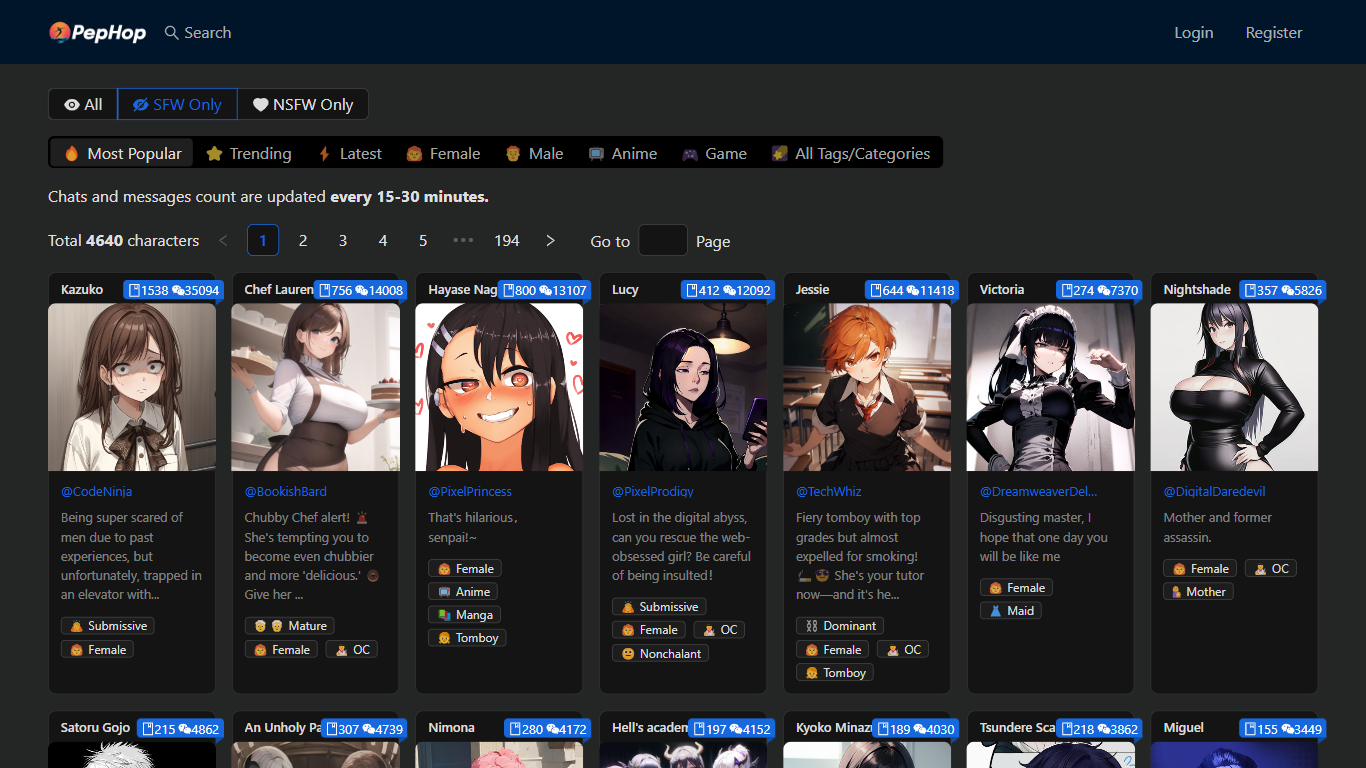
Task: Click the PepHop logo icon
Action: 61,33
